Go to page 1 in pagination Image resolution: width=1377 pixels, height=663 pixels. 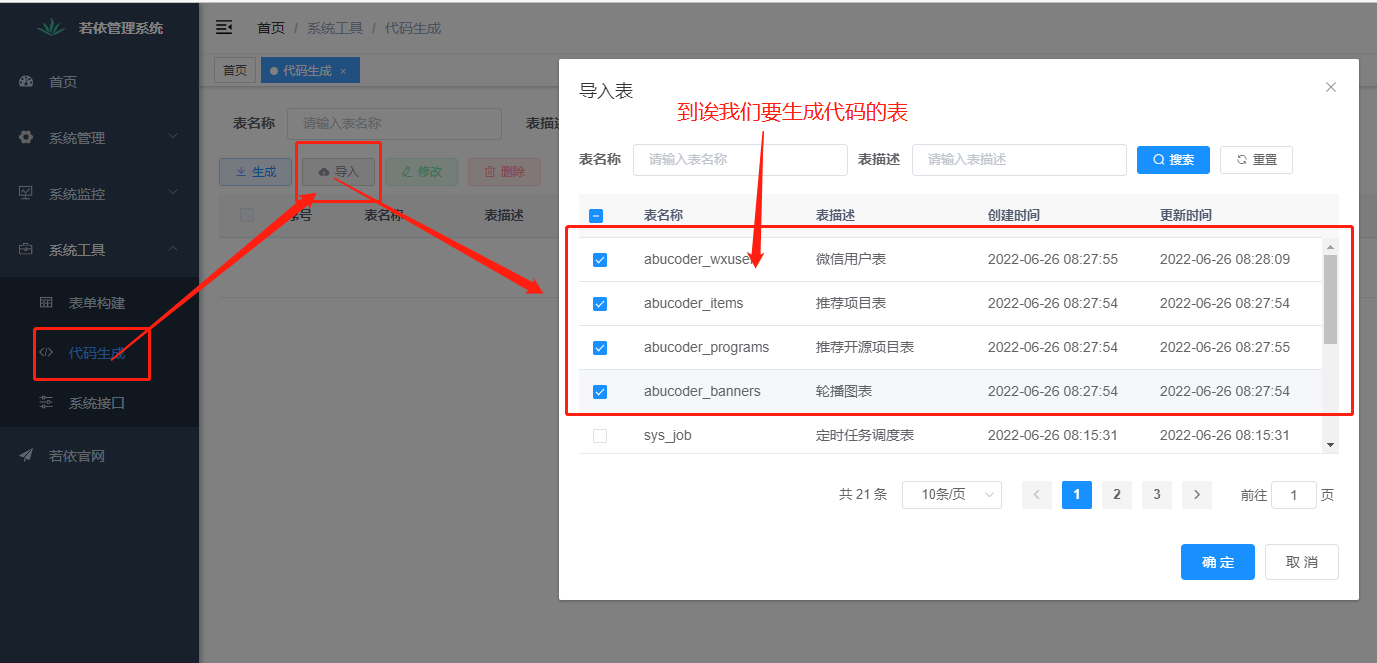coord(1077,495)
